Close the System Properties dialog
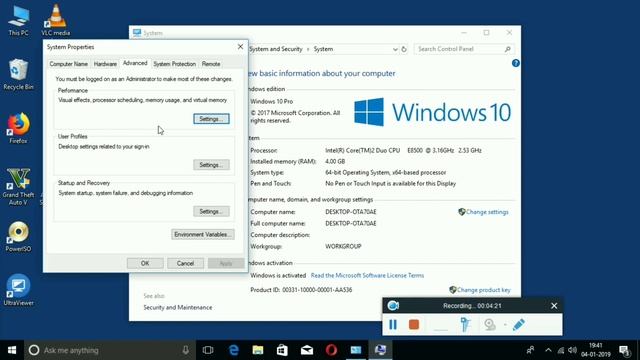The height and width of the screenshot is (360, 640). [x=240, y=47]
